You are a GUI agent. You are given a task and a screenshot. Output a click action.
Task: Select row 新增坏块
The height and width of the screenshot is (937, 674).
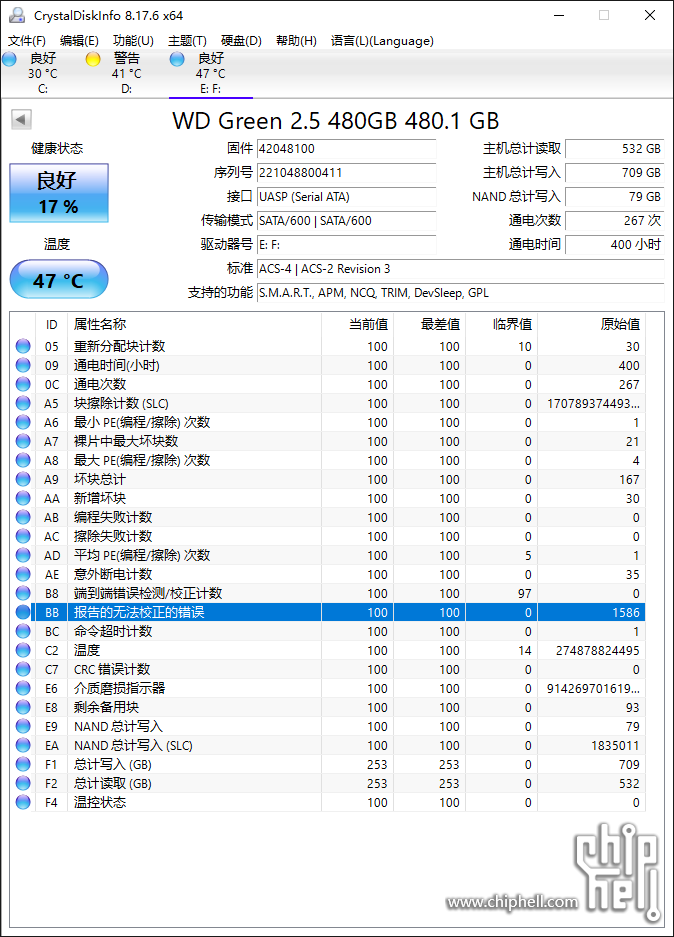coord(327,498)
